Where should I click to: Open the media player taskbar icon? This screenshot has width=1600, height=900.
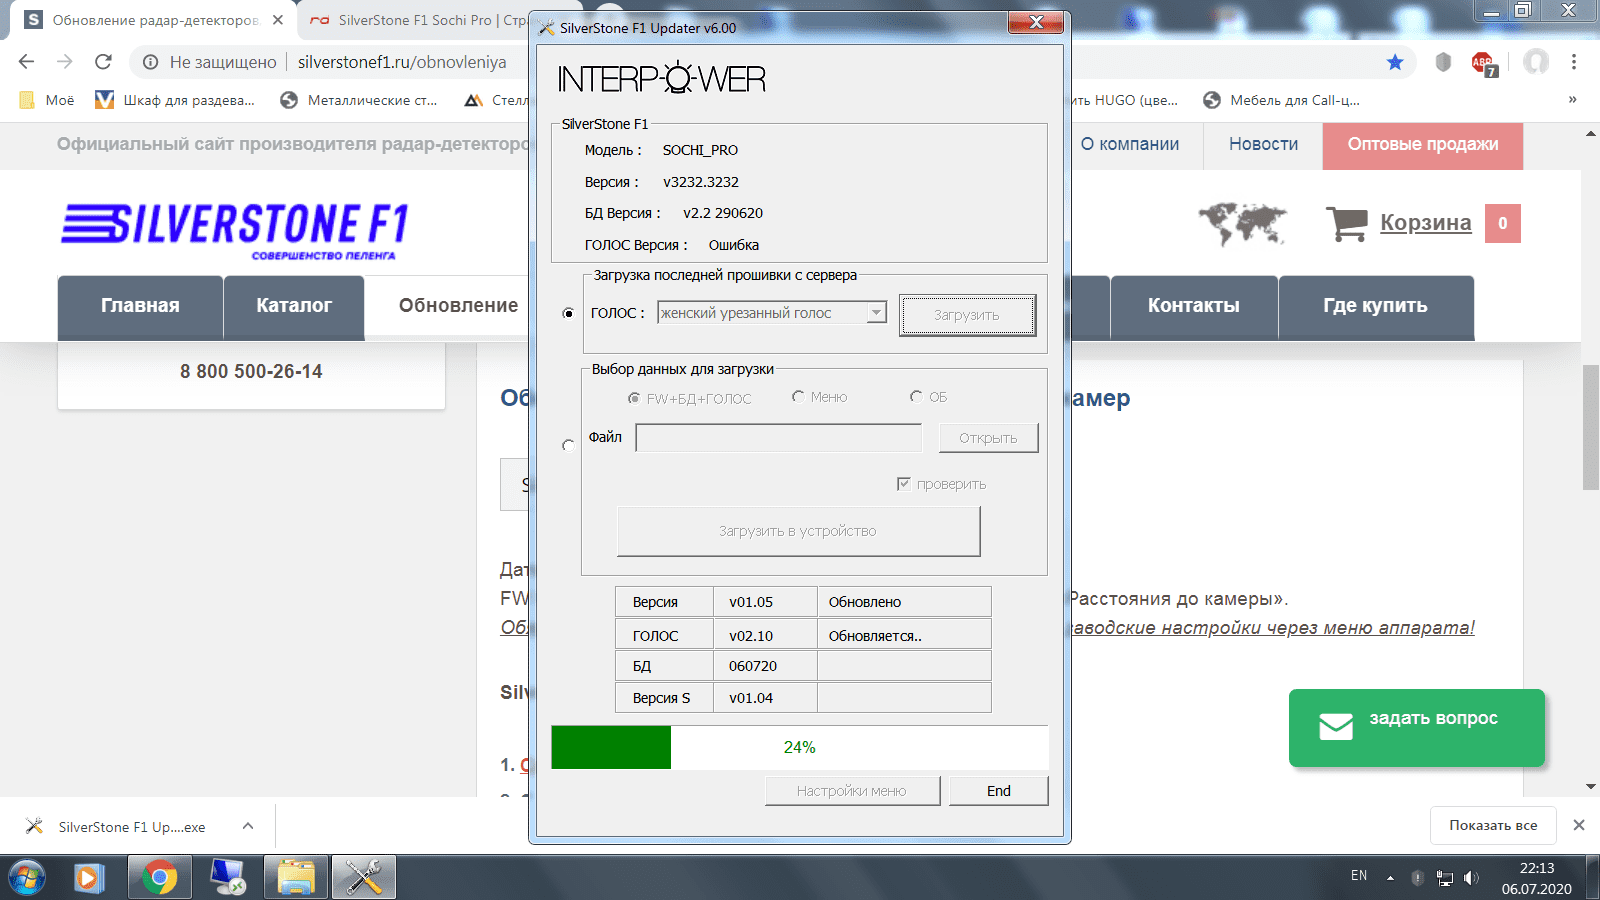coord(90,878)
